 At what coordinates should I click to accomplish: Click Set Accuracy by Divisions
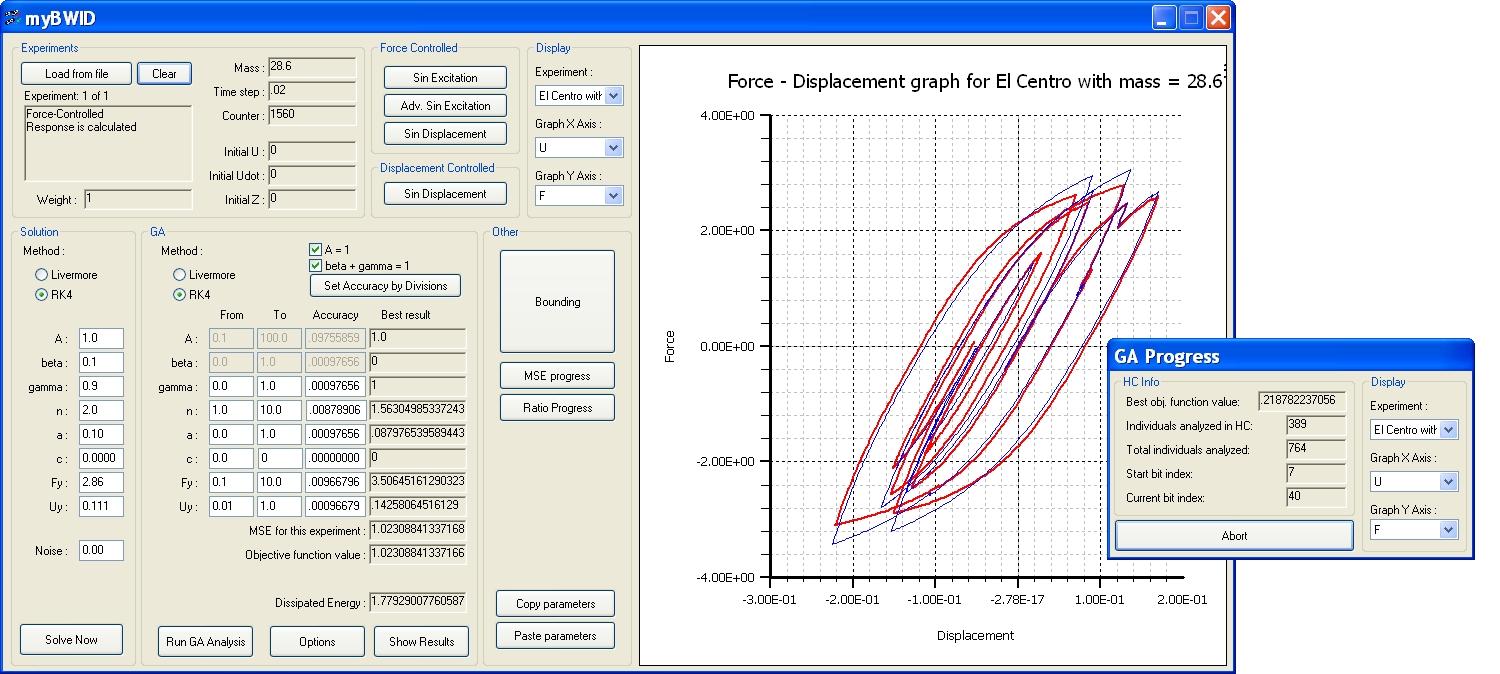tap(386, 286)
